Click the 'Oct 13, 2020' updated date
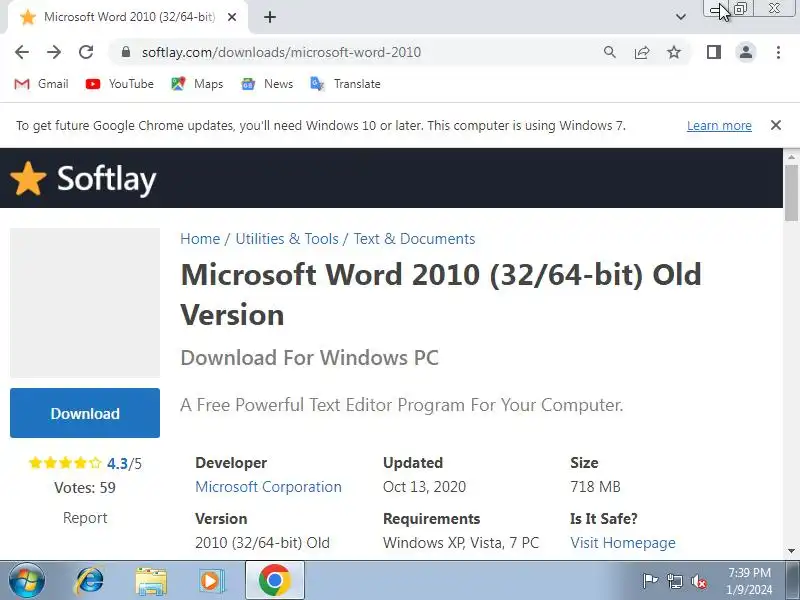The image size is (800, 600). tap(424, 487)
